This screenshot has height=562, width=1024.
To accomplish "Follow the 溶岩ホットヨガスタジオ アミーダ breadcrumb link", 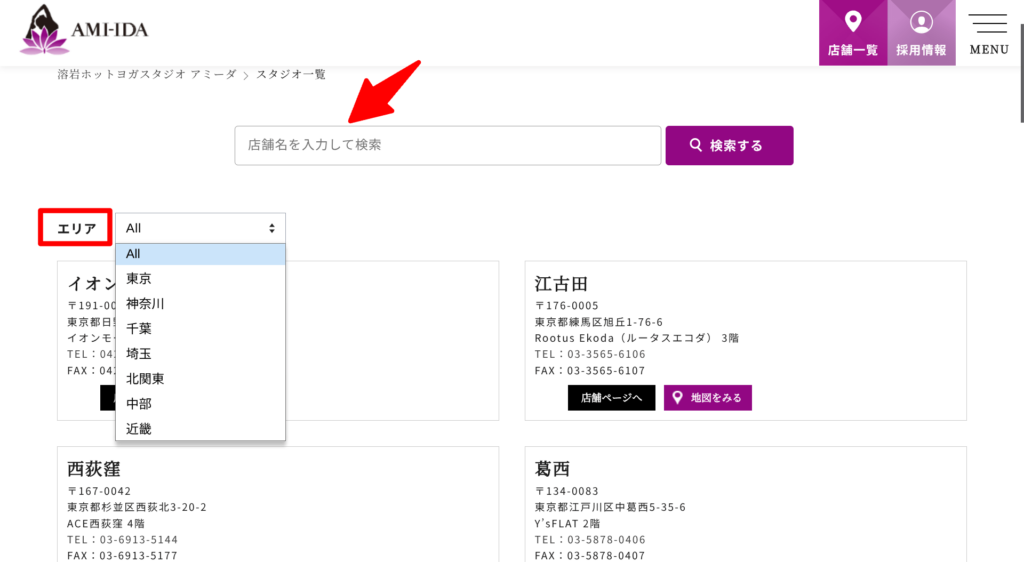I will tap(147, 75).
